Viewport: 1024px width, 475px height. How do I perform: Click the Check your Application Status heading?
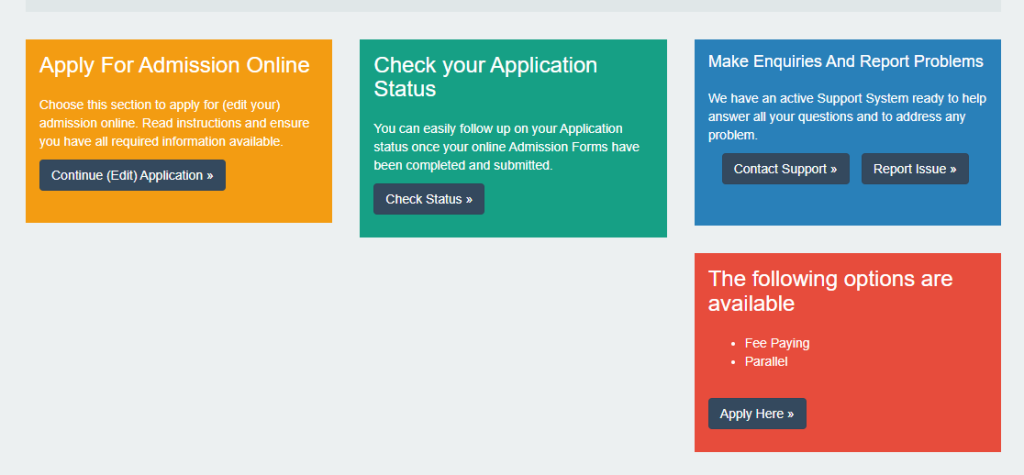(485, 77)
